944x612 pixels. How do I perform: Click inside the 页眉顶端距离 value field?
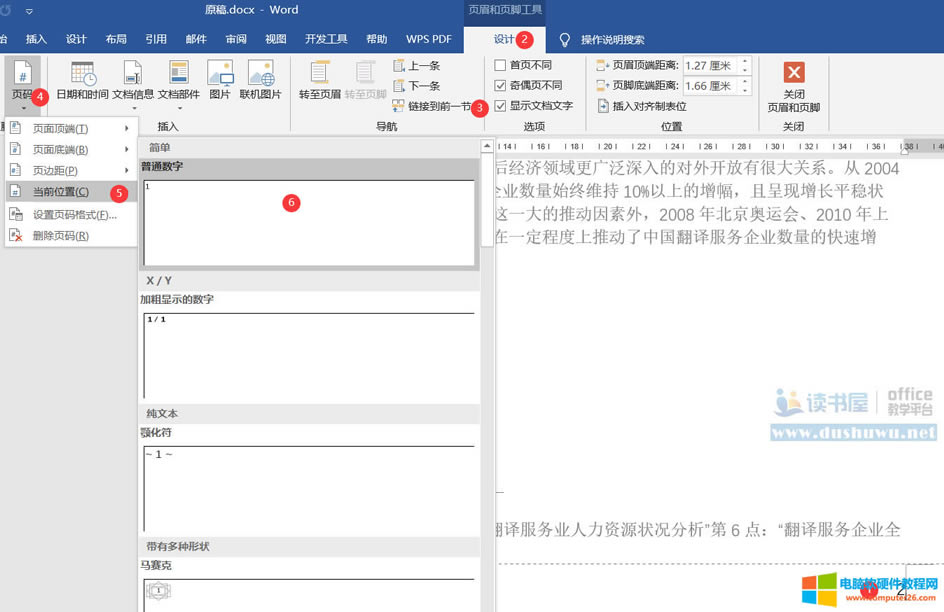710,66
